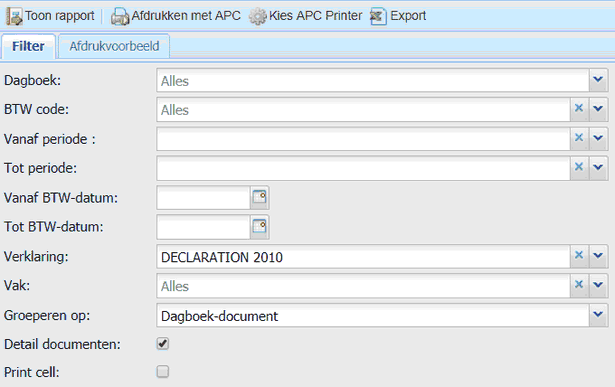Expand the BTW code dropdown
615x387 pixels.
pos(598,109)
